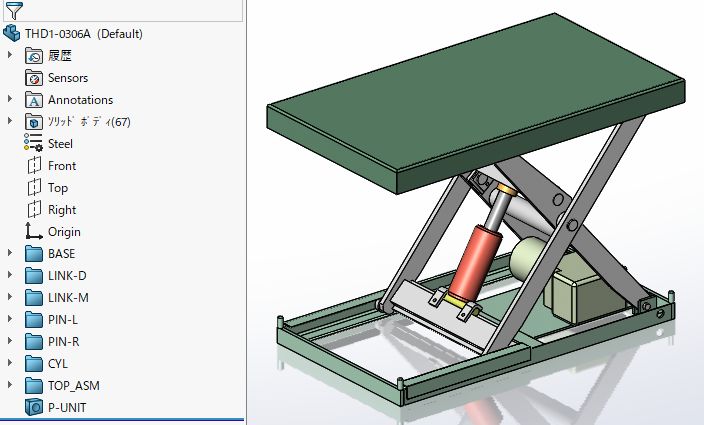704x425 pixels.
Task: Expand the Annotations node
Action: 10,99
